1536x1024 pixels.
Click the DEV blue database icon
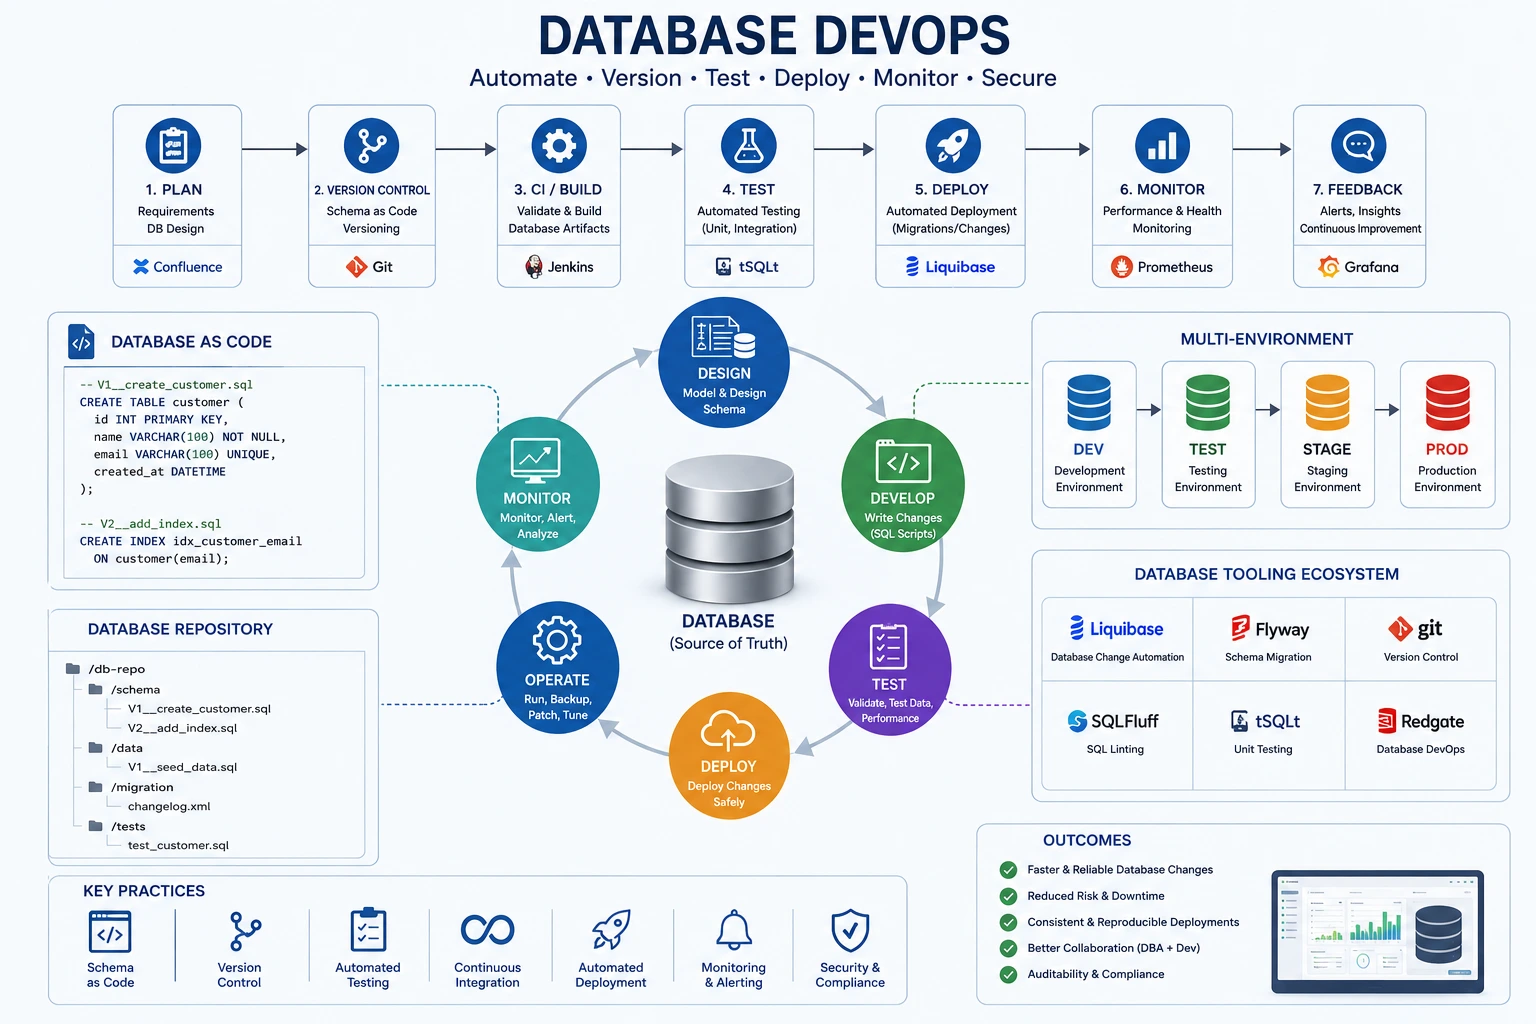tap(1089, 402)
